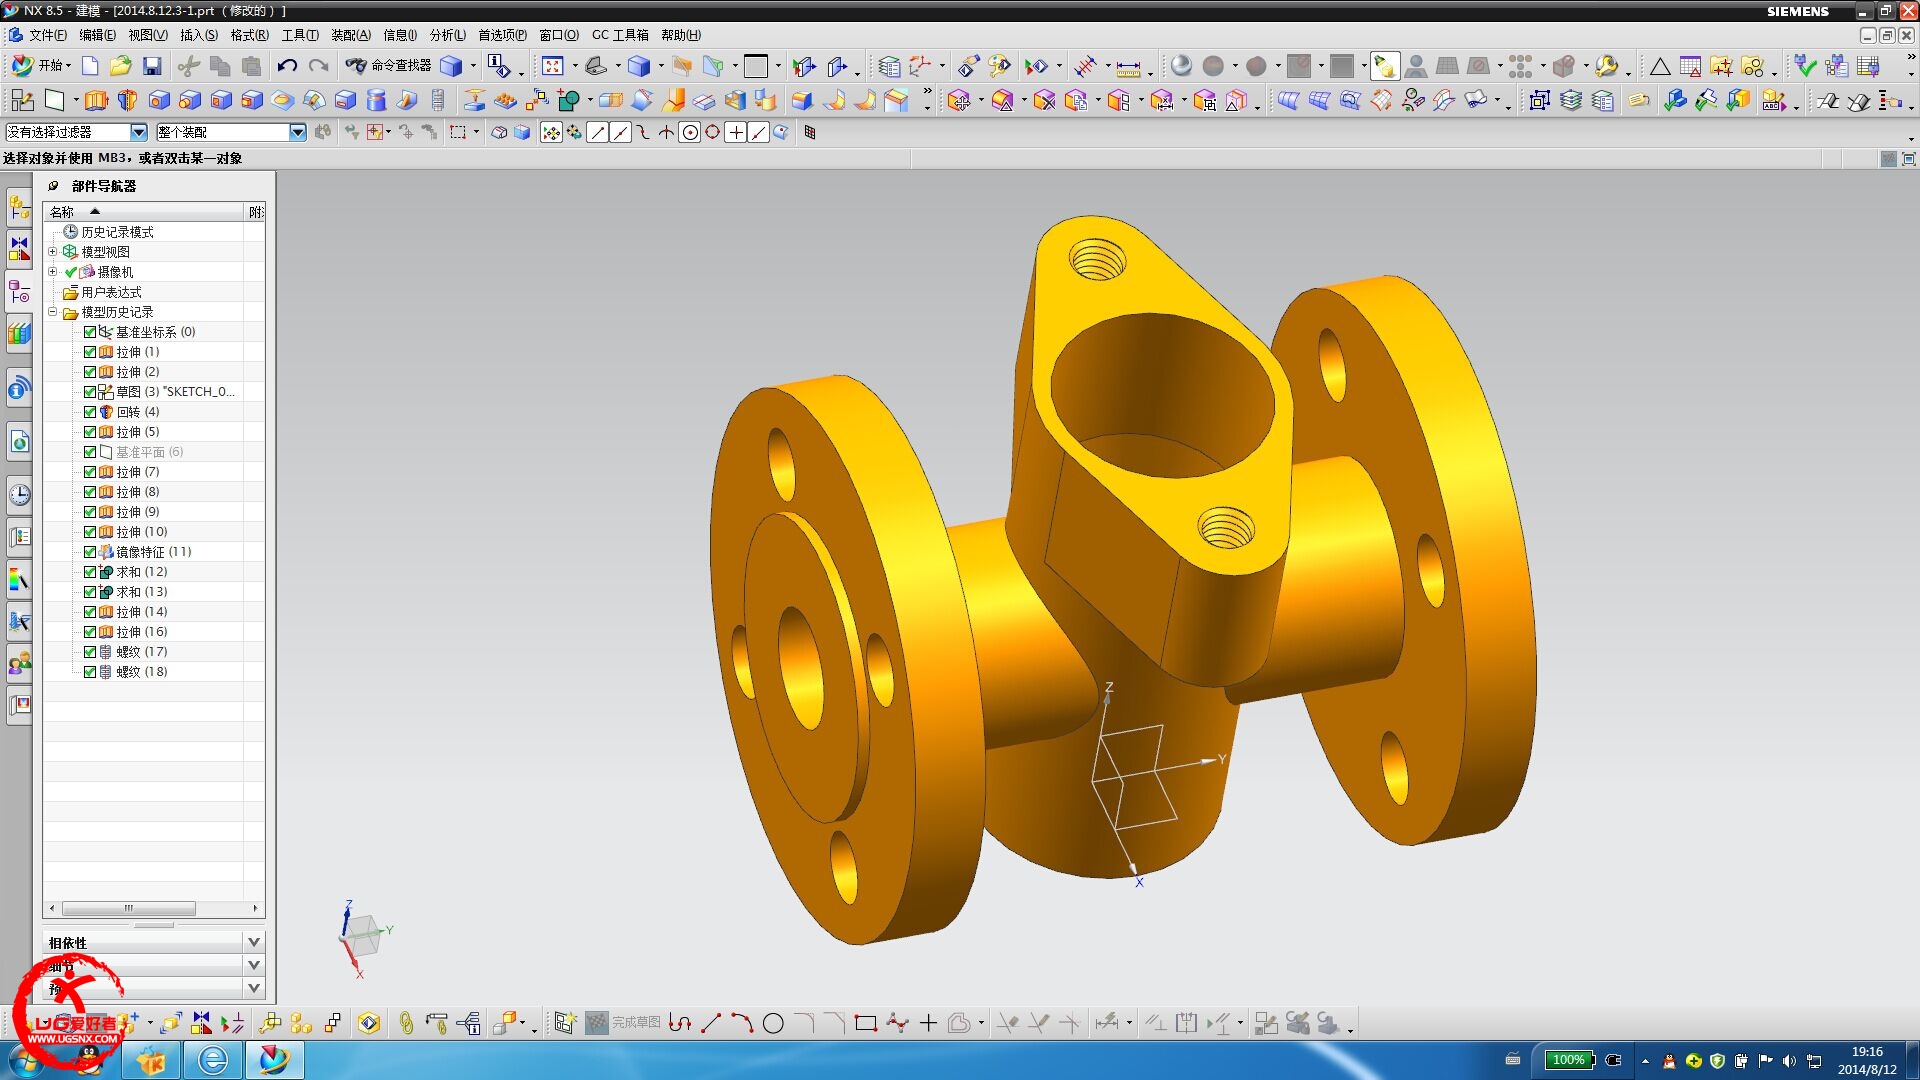Screen dimensions: 1920x1080
Task: Click the Edge Blend icon
Action: (802, 100)
